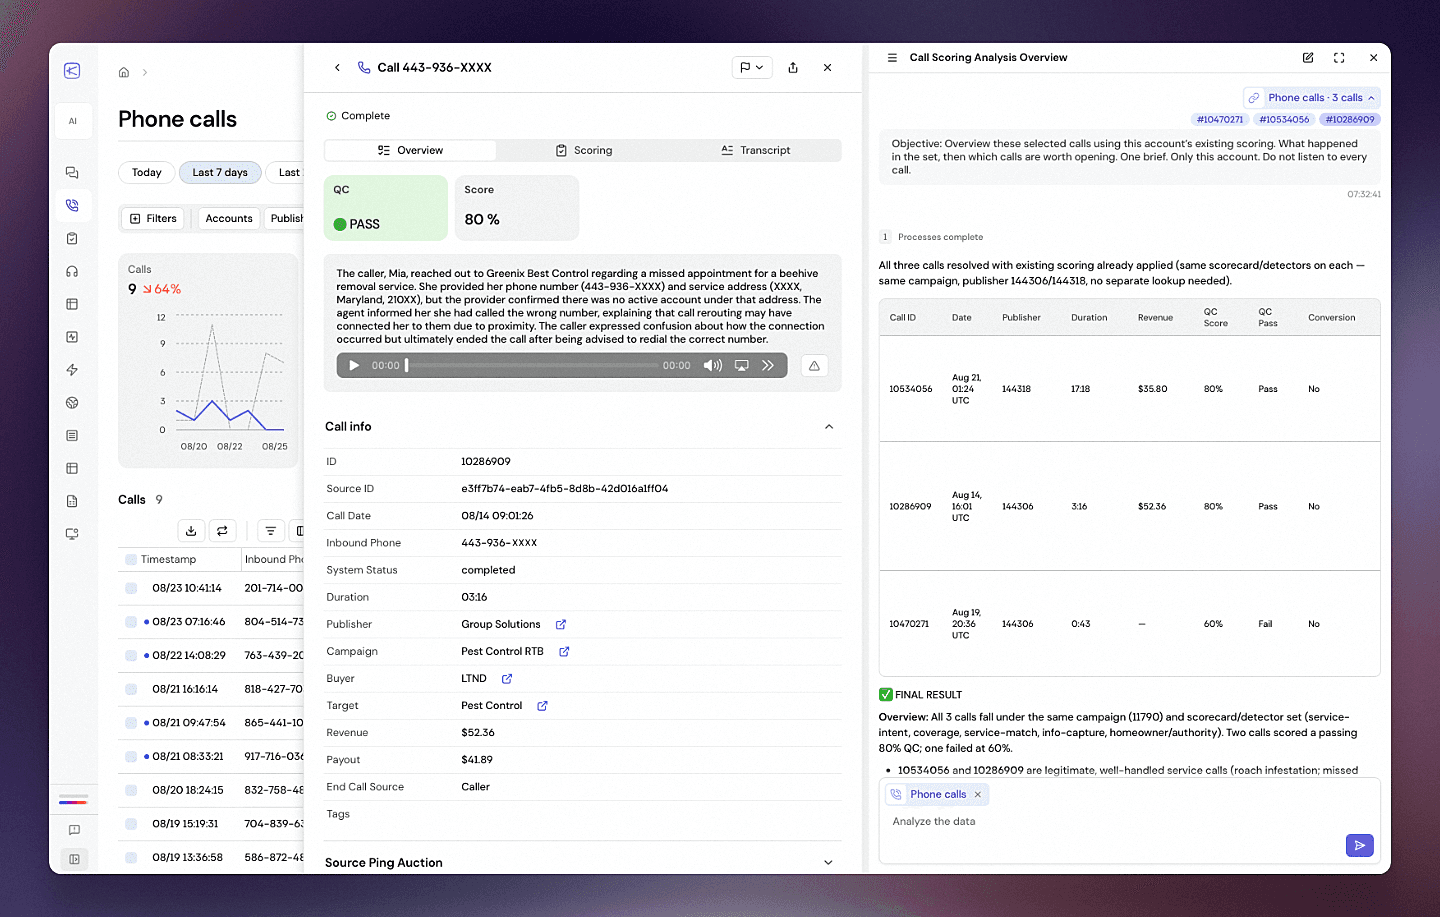Collapse the Phone calls · 3 calls chip
1440x917 pixels.
point(1312,98)
